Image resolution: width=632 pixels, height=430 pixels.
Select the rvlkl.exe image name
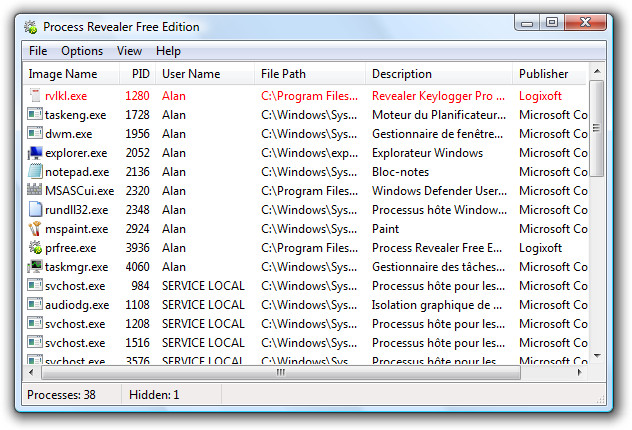pos(66,96)
